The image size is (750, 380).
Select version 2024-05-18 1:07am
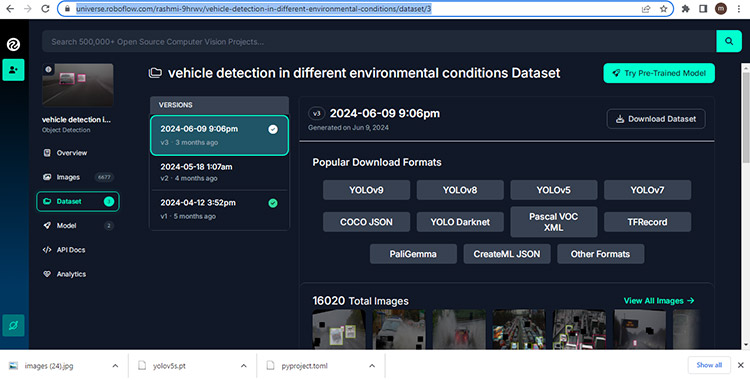tap(220, 172)
